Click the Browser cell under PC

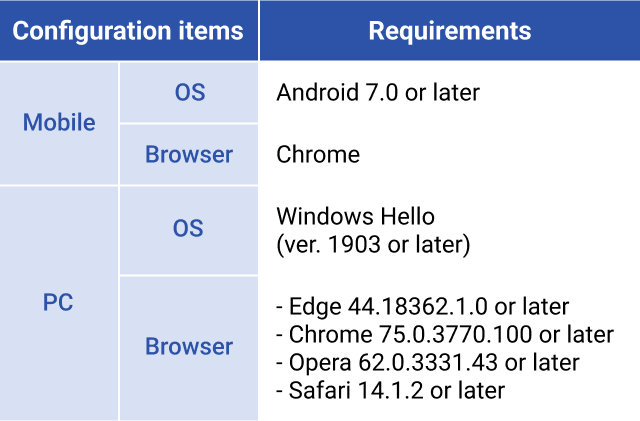pyautogui.click(x=189, y=348)
